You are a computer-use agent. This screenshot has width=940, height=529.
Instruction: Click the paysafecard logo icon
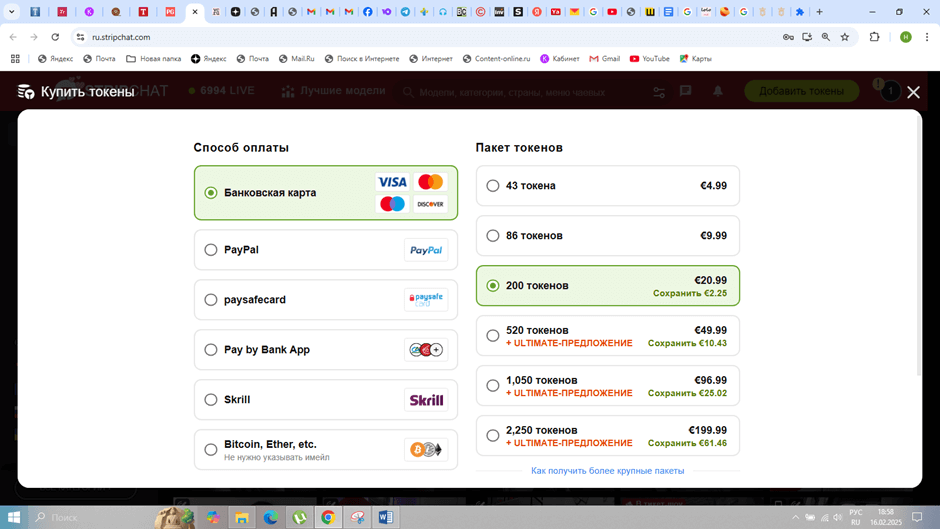[x=426, y=300]
